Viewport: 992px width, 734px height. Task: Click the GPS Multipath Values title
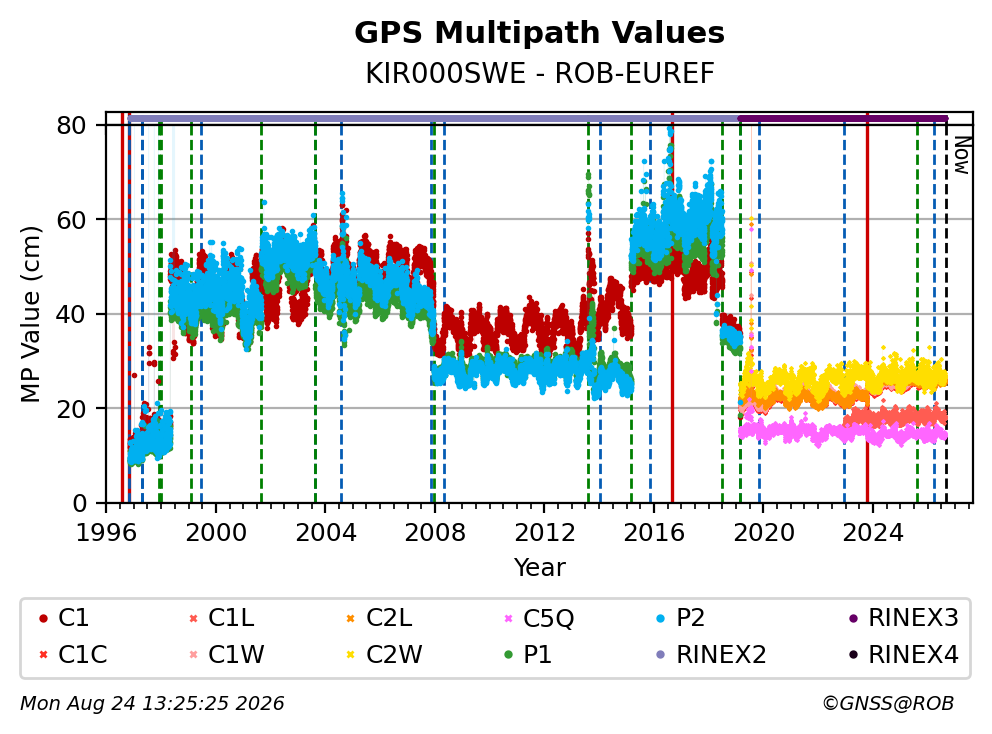539,33
